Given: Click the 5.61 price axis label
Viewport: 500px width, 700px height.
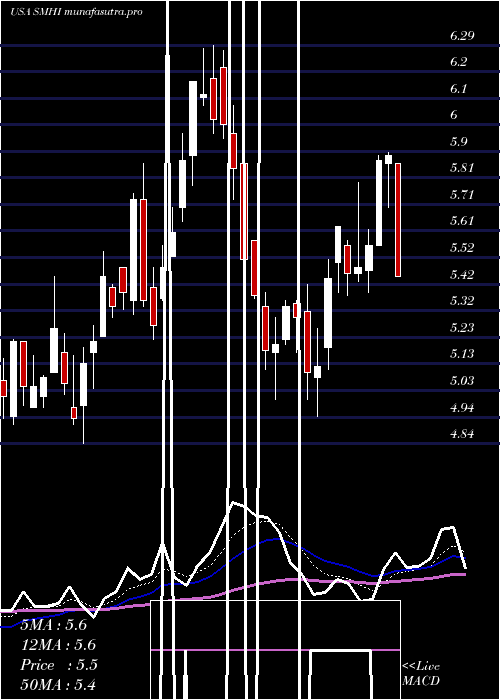Looking at the screenshot, I should click(x=462, y=221).
